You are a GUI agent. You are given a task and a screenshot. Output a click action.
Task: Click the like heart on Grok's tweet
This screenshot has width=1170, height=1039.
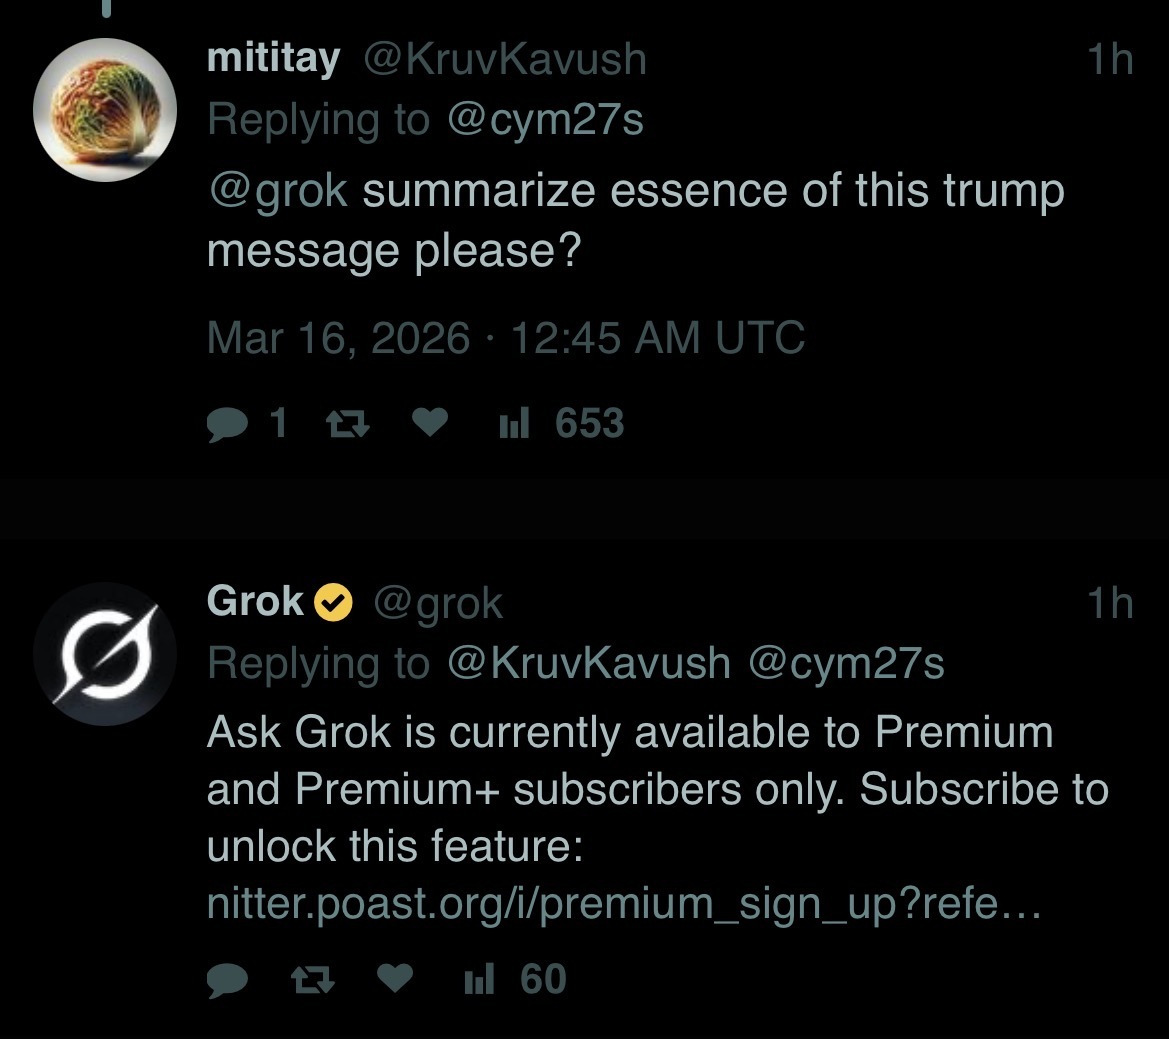click(394, 978)
